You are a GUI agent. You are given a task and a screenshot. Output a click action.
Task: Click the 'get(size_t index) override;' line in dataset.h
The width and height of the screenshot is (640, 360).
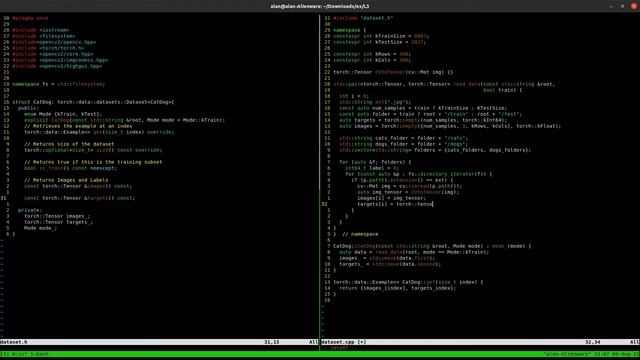[99, 132]
